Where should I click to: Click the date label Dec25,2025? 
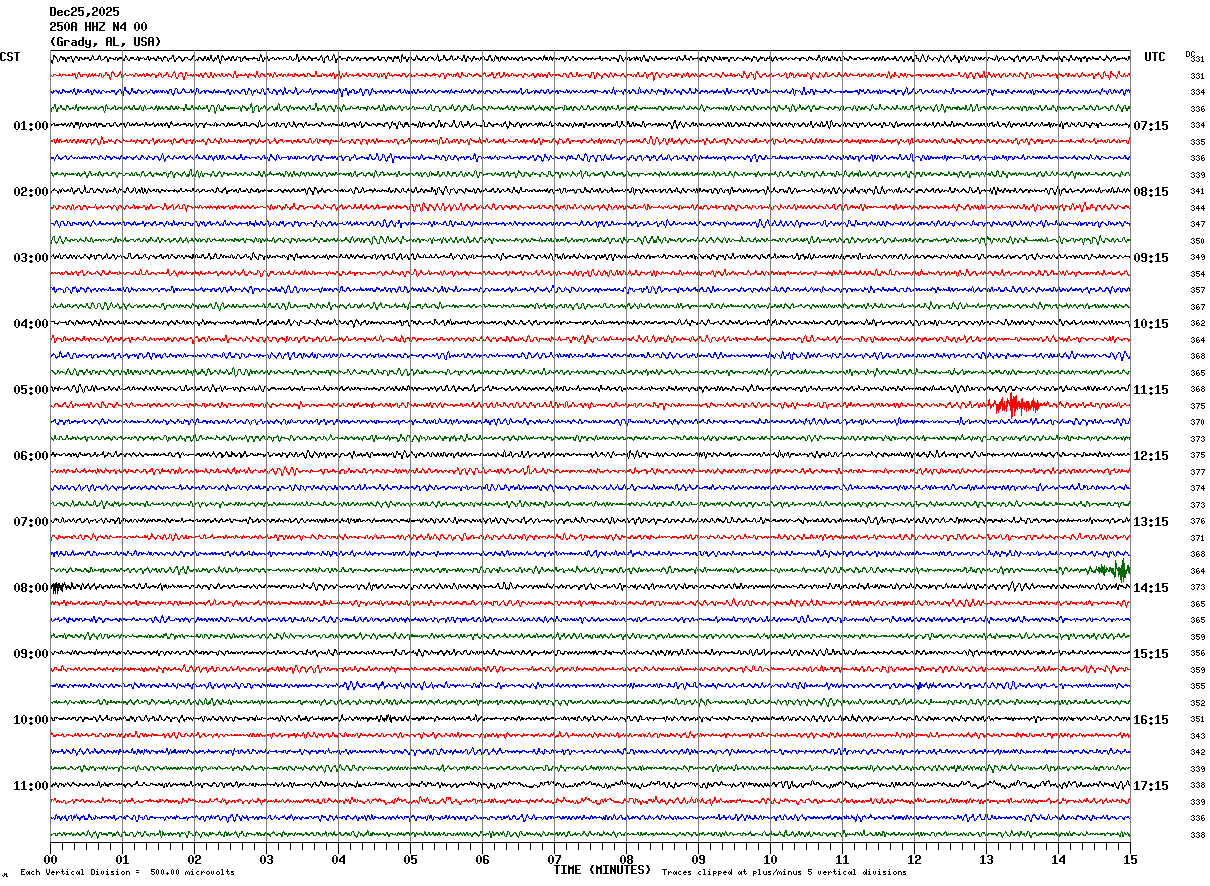click(84, 12)
